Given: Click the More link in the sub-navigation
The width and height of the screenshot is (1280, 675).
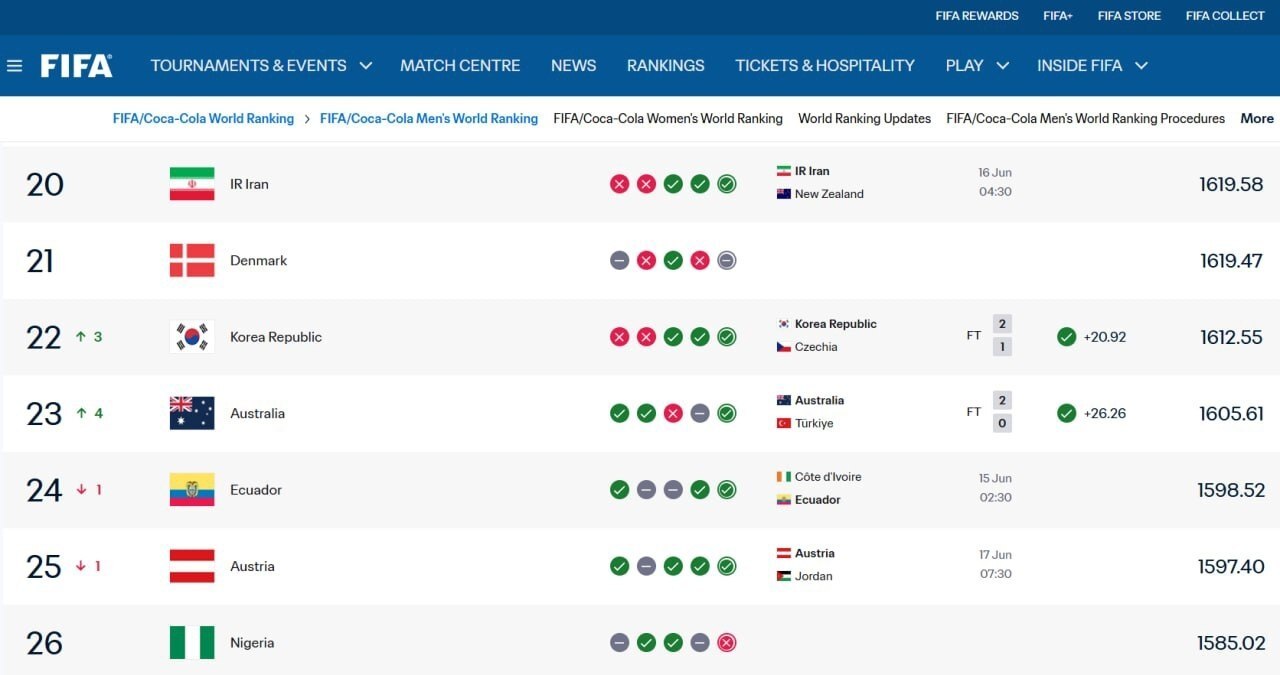Looking at the screenshot, I should pos(1257,118).
